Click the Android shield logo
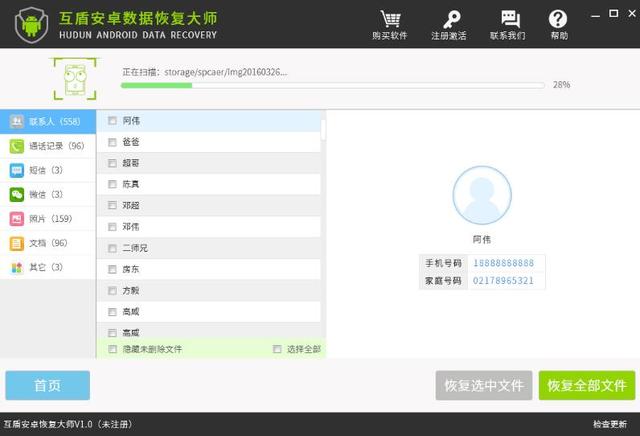The height and width of the screenshot is (436, 640). tap(31, 25)
